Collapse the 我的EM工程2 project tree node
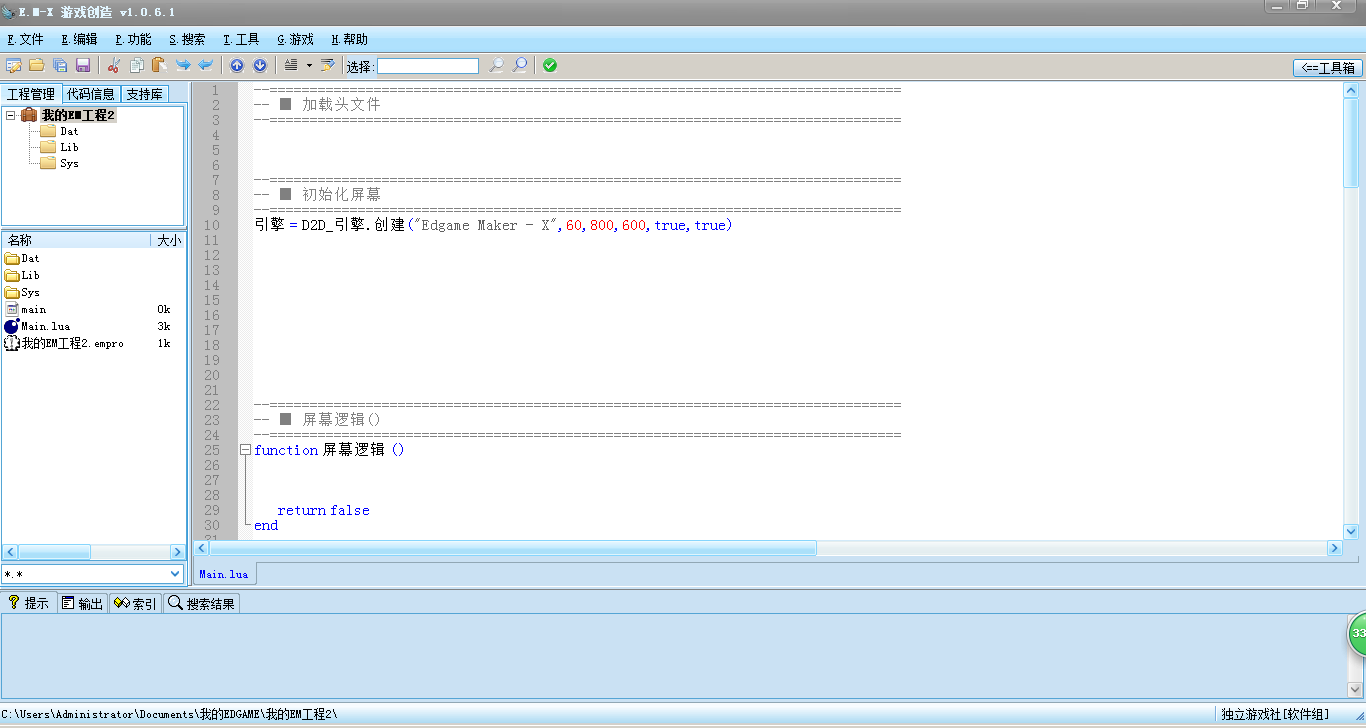 click(10, 115)
